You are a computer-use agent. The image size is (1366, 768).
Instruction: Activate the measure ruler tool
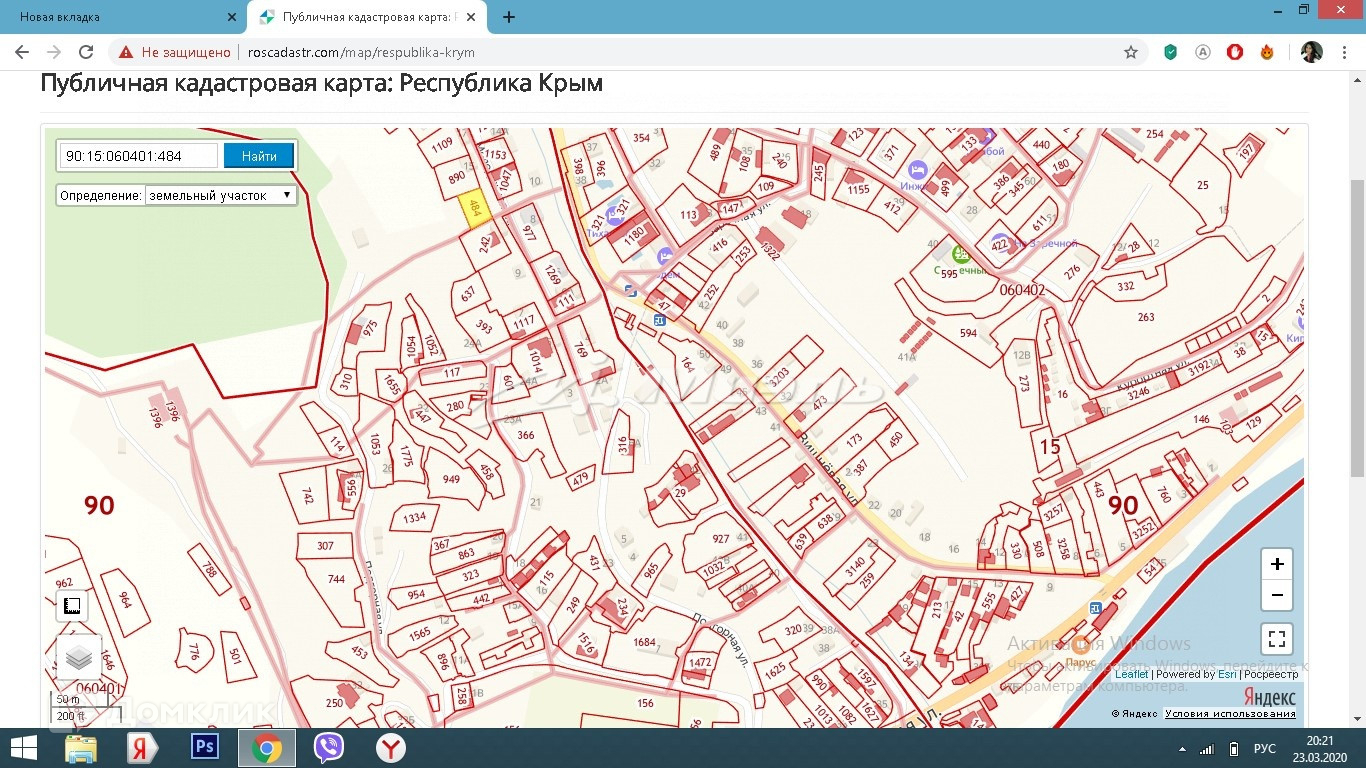pyautogui.click(x=72, y=606)
